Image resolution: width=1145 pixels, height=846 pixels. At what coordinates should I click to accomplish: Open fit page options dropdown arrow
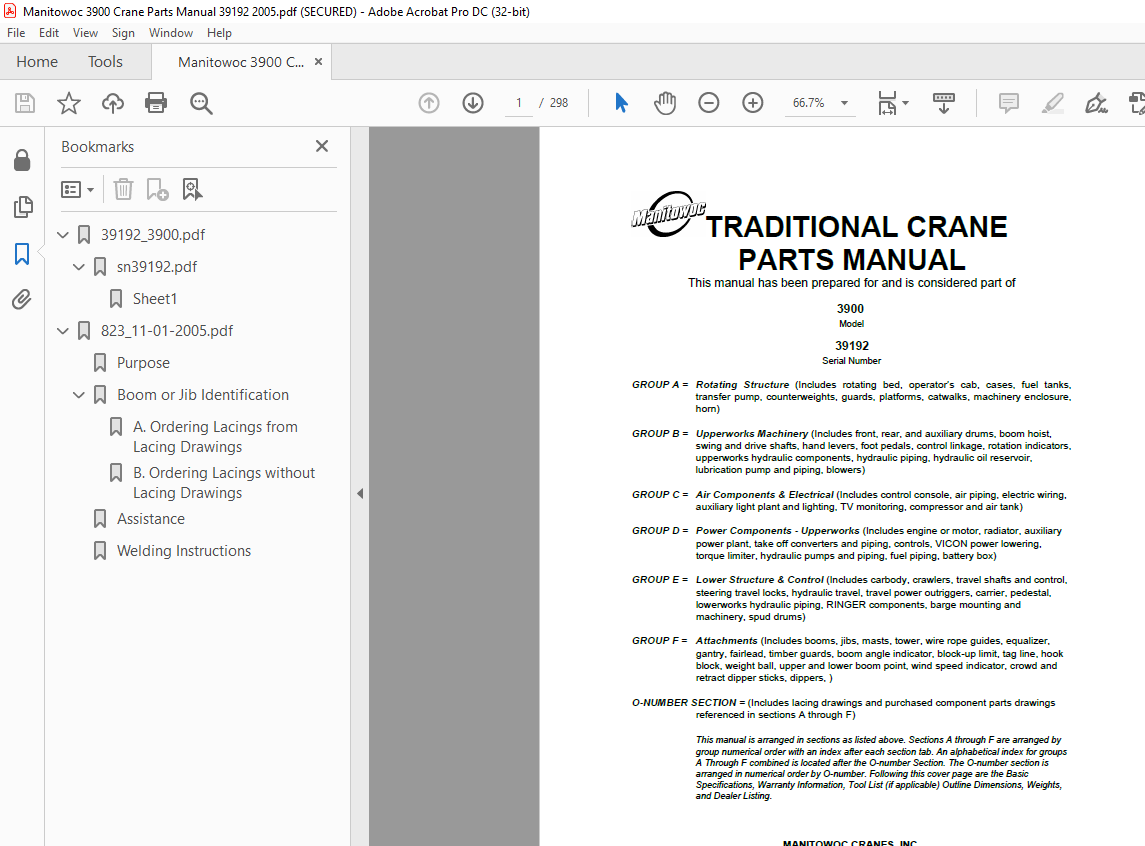(x=905, y=103)
